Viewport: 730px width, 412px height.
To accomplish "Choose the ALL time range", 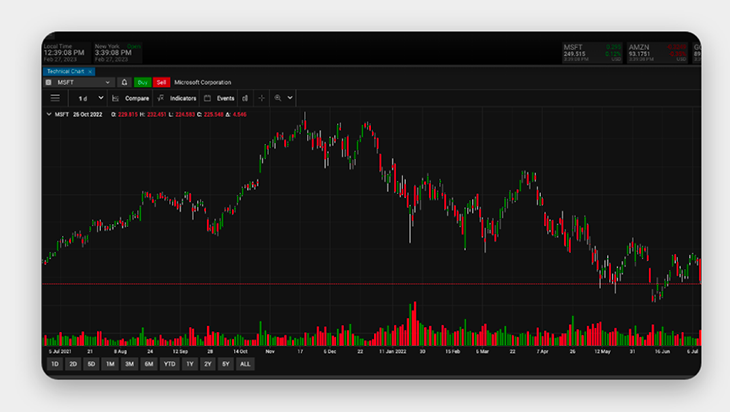I will pos(245,364).
